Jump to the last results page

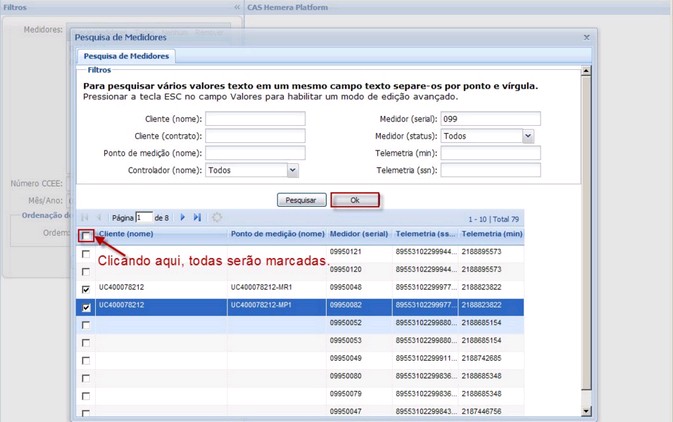[197, 217]
